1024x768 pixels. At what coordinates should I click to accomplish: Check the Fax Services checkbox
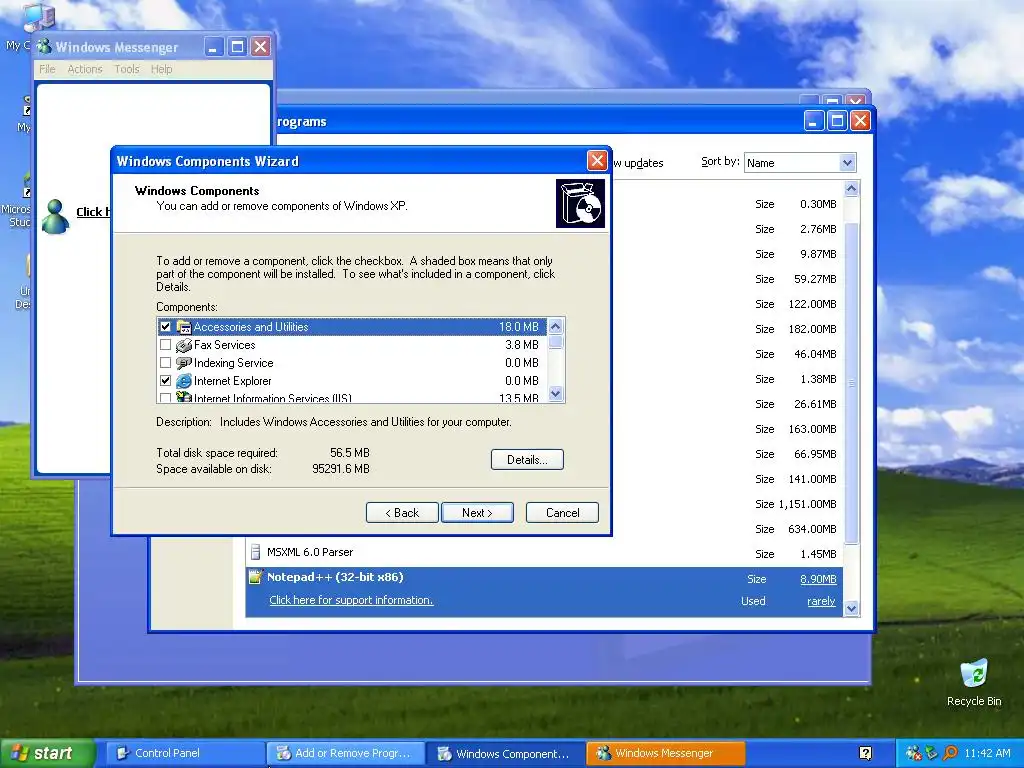tap(165, 345)
